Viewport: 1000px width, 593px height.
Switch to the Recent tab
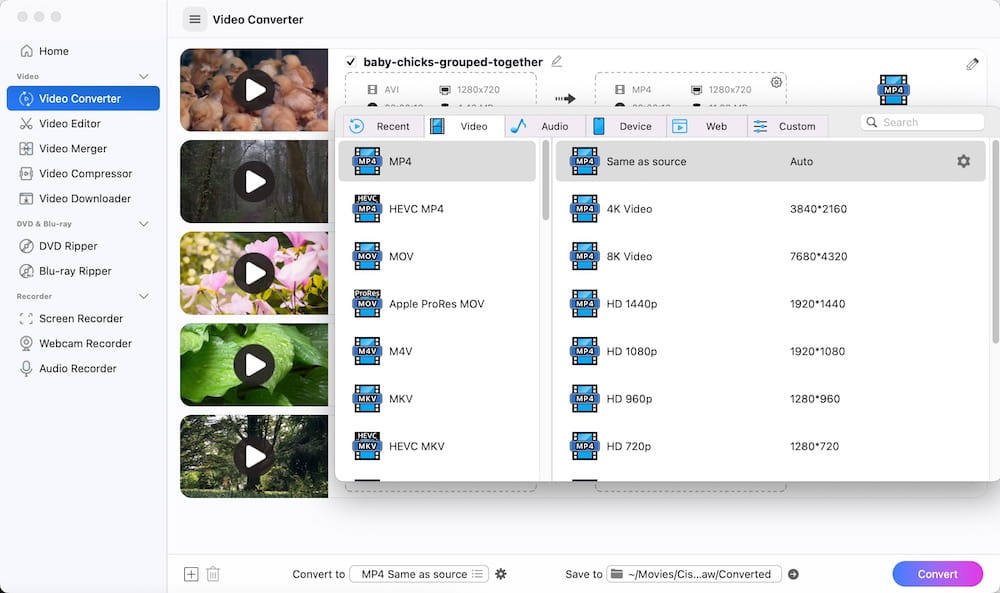coord(384,126)
